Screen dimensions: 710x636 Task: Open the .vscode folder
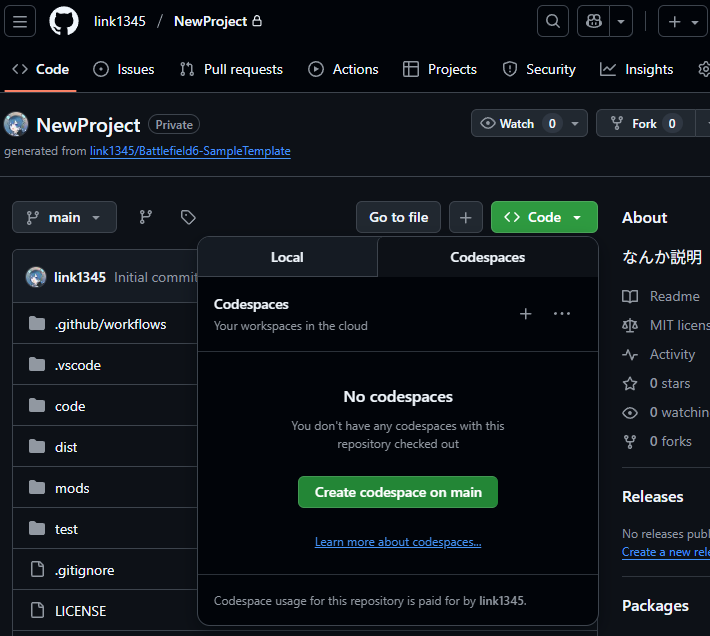(77, 365)
